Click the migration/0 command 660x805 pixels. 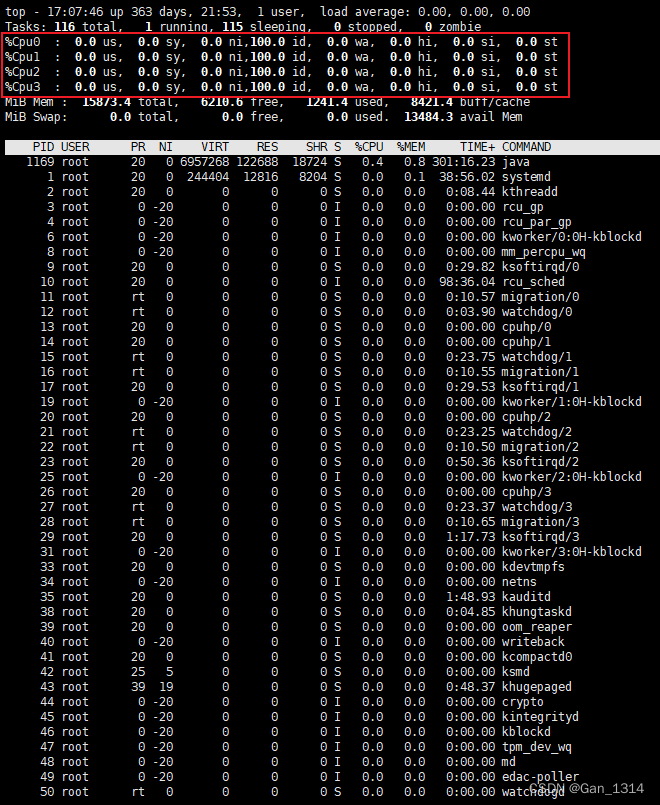[x=540, y=297]
